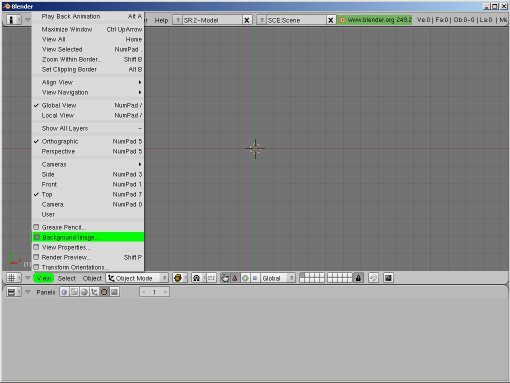The height and width of the screenshot is (383, 510).
Task: Select the User view entry
Action: click(88, 214)
